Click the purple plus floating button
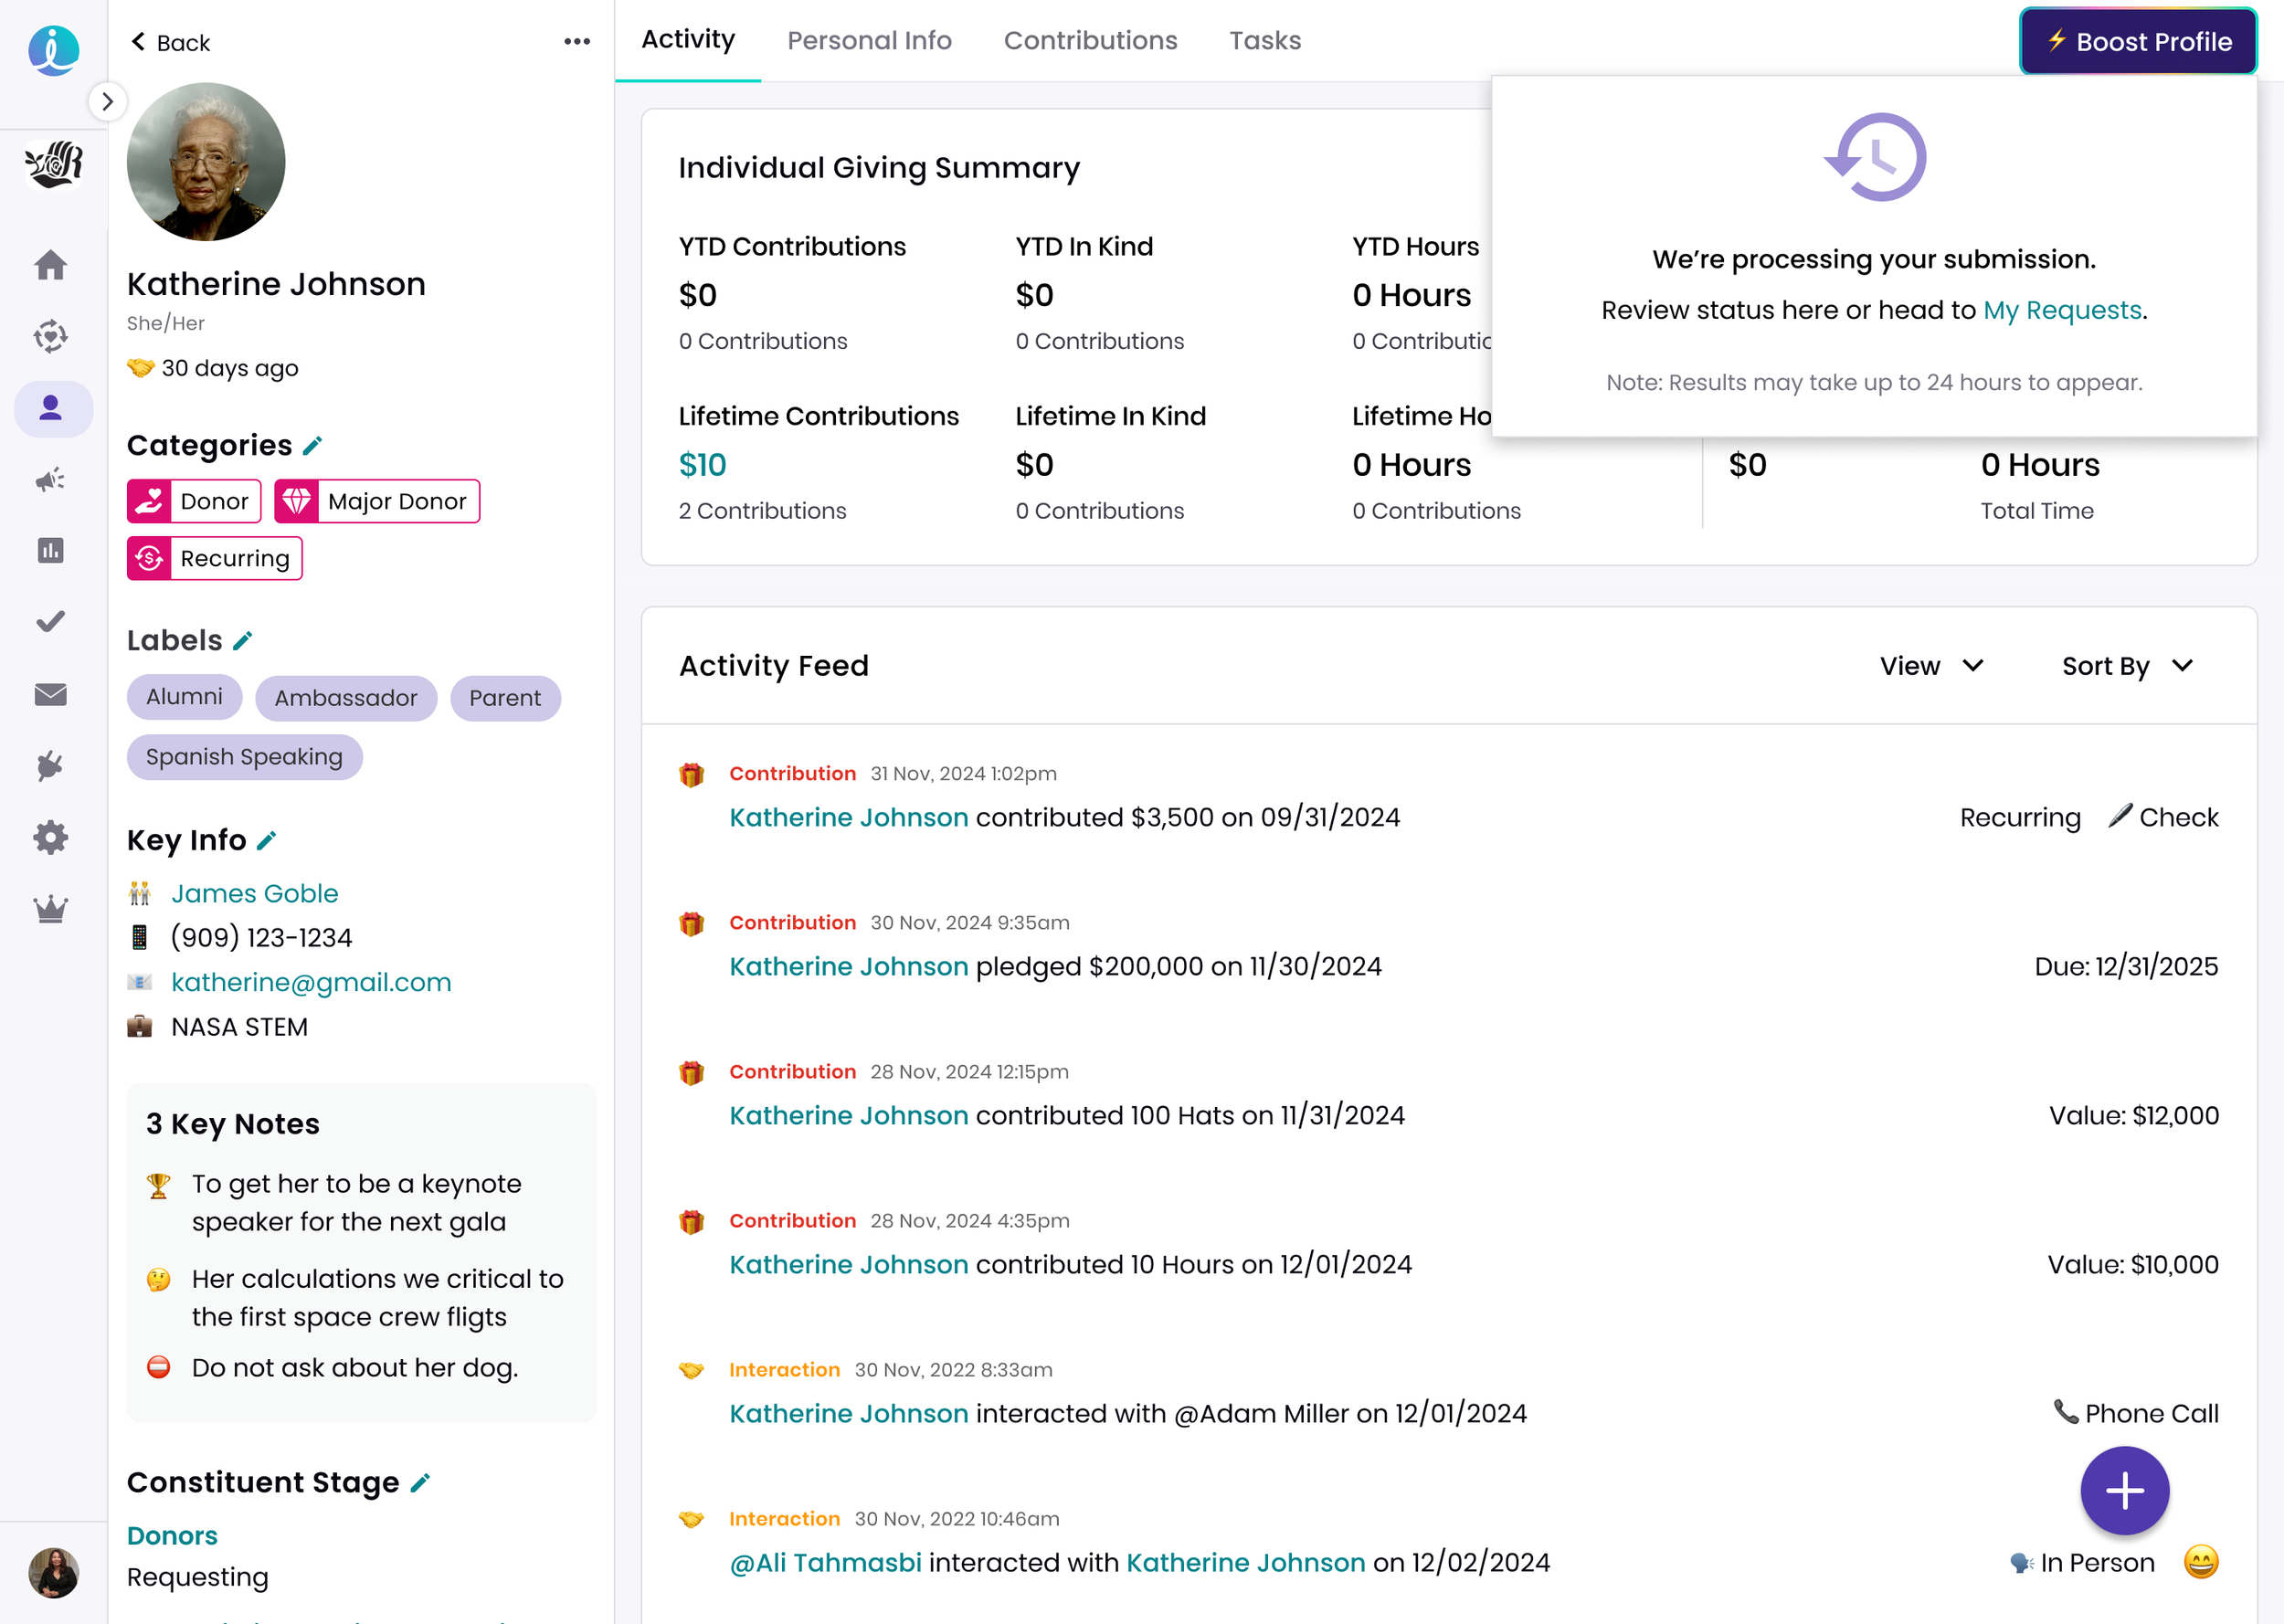 [x=2124, y=1490]
